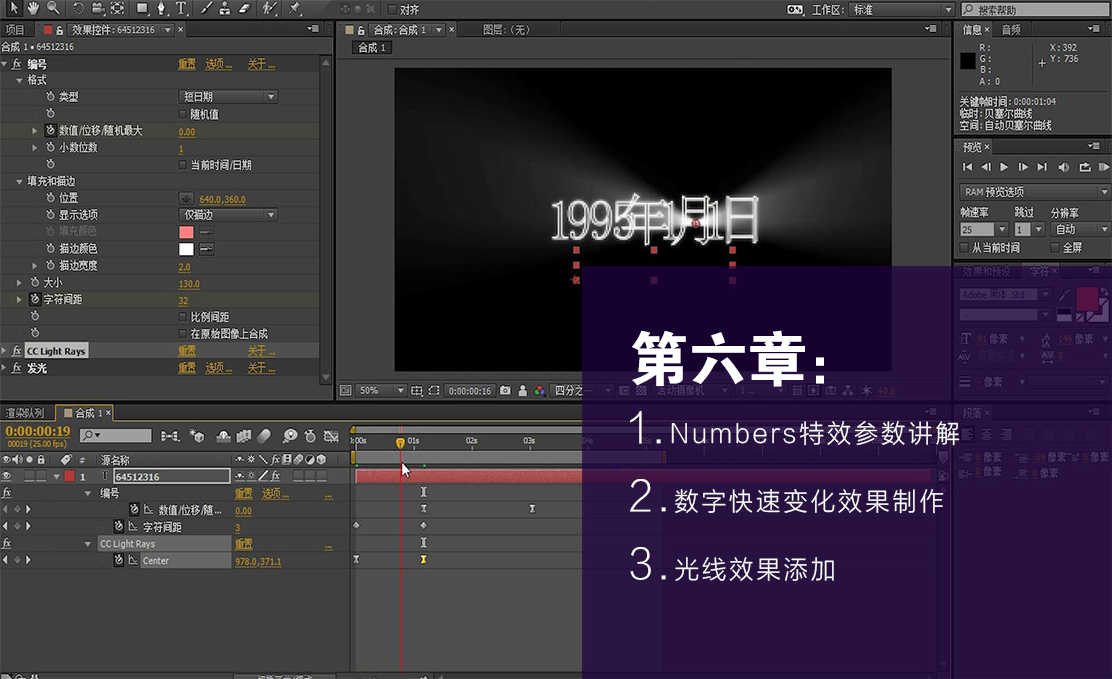This screenshot has height=679, width=1112.
Task: Open the viewer zoom dropdown showing 50%
Action: click(x=381, y=390)
